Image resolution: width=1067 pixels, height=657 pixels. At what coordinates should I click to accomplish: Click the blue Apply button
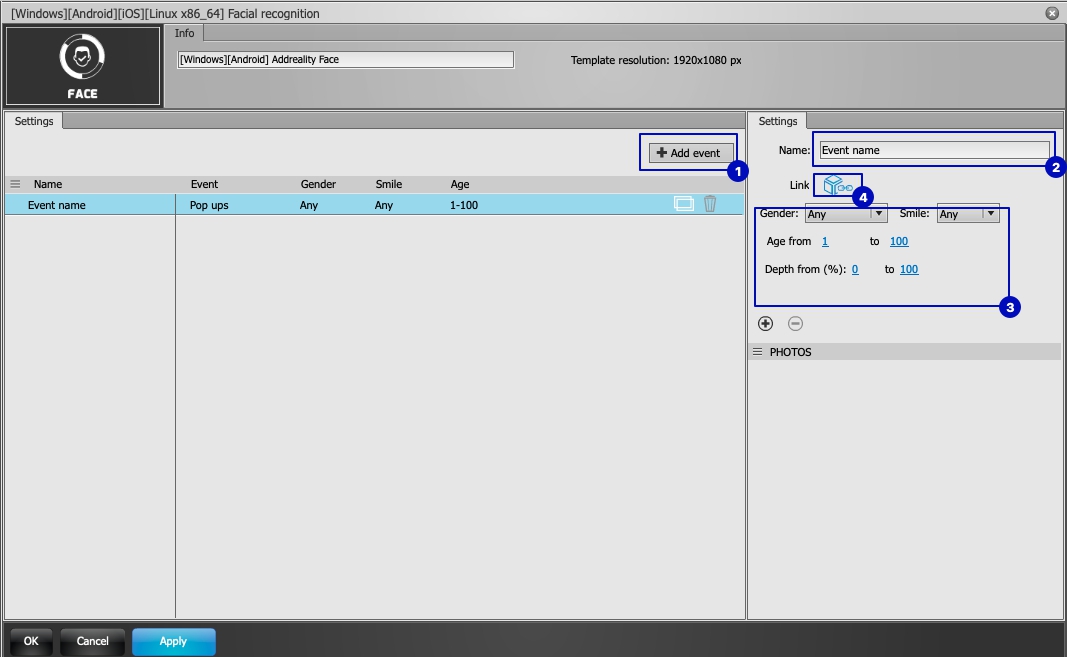click(x=174, y=641)
